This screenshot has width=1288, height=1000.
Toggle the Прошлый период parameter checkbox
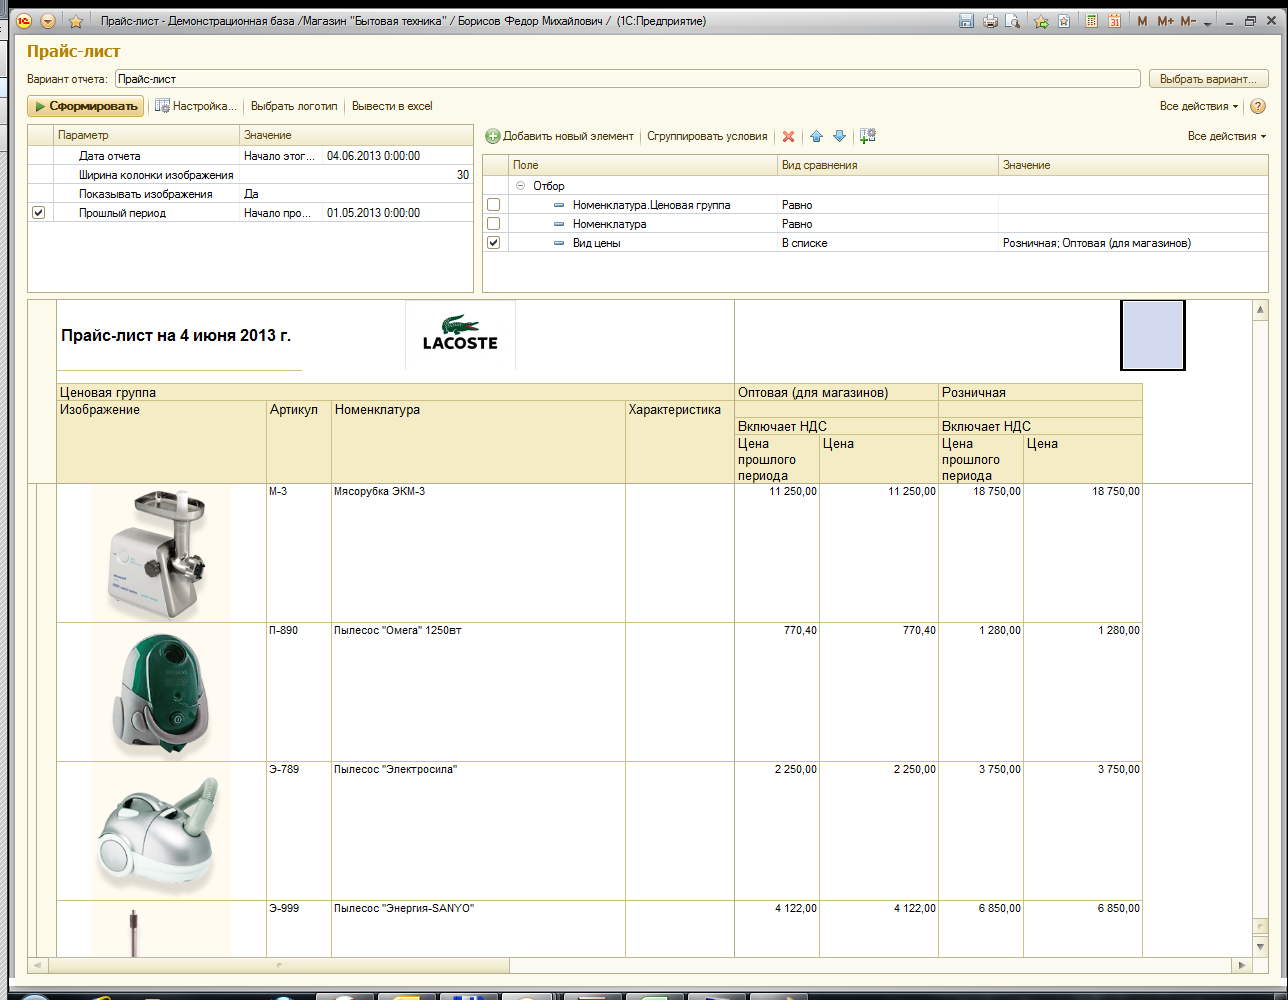(39, 213)
